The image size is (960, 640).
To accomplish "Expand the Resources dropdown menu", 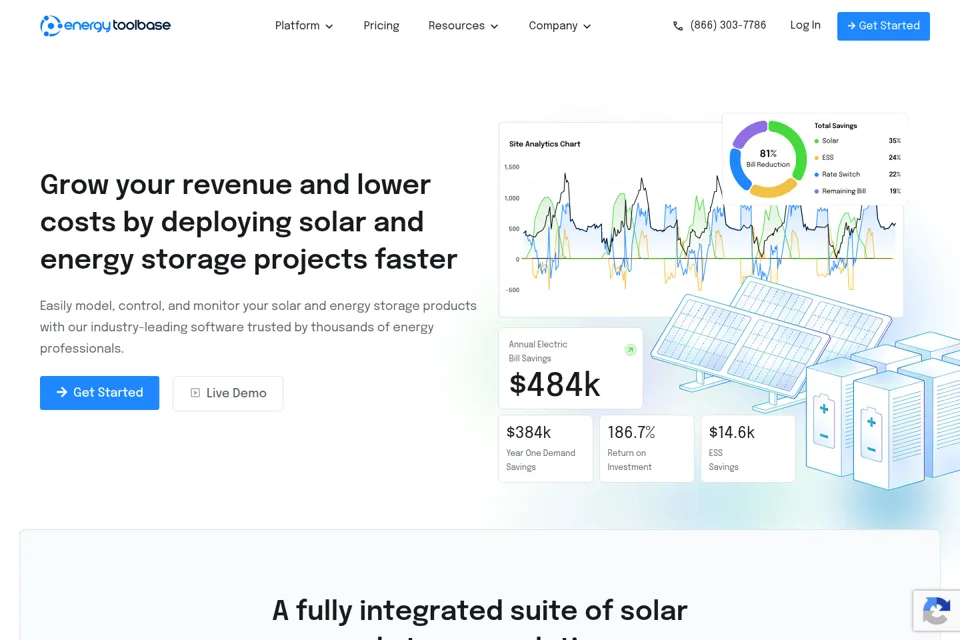I will 463,26.
